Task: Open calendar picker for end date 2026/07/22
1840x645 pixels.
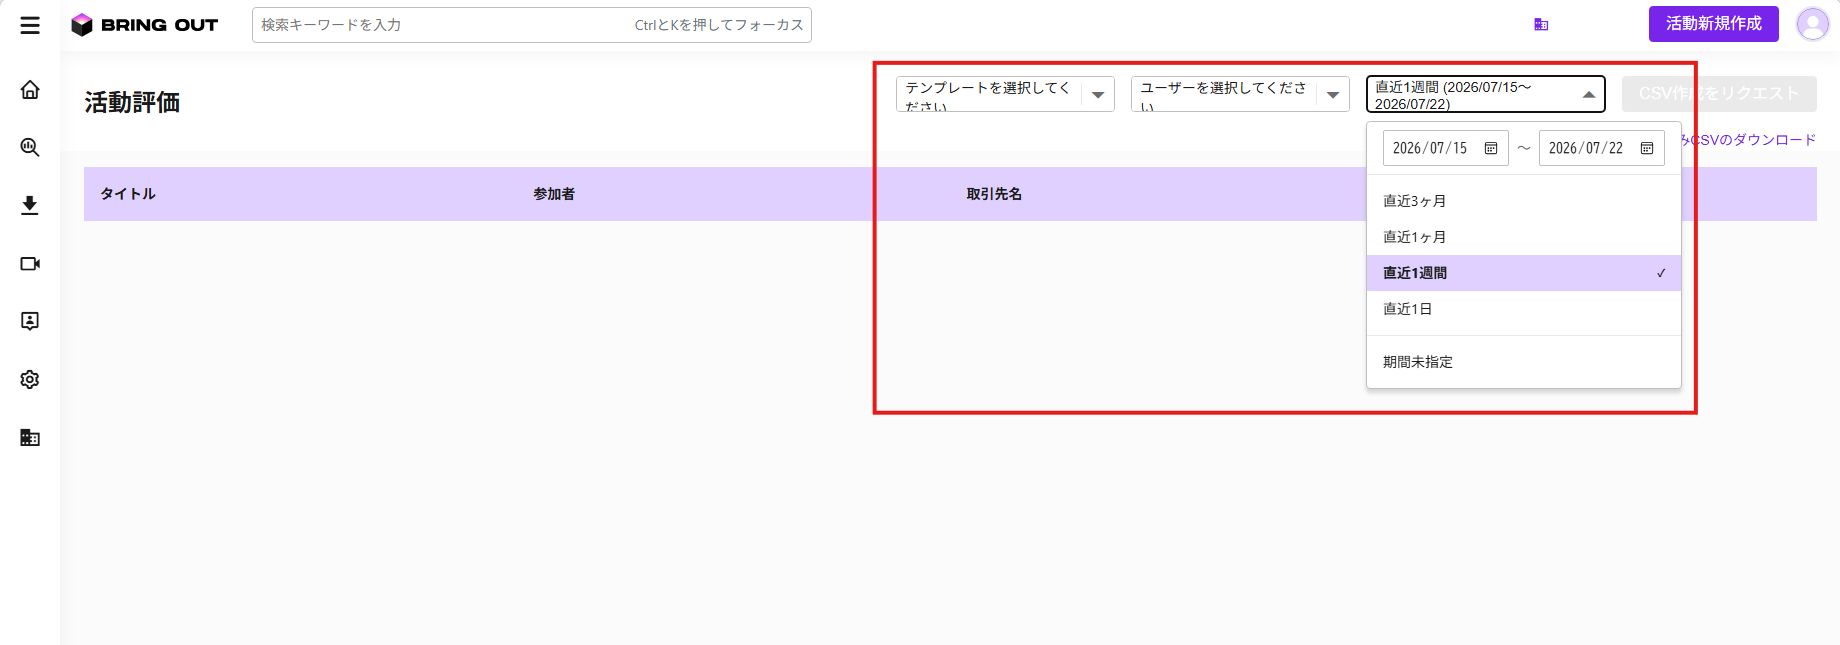Action: 1647,148
